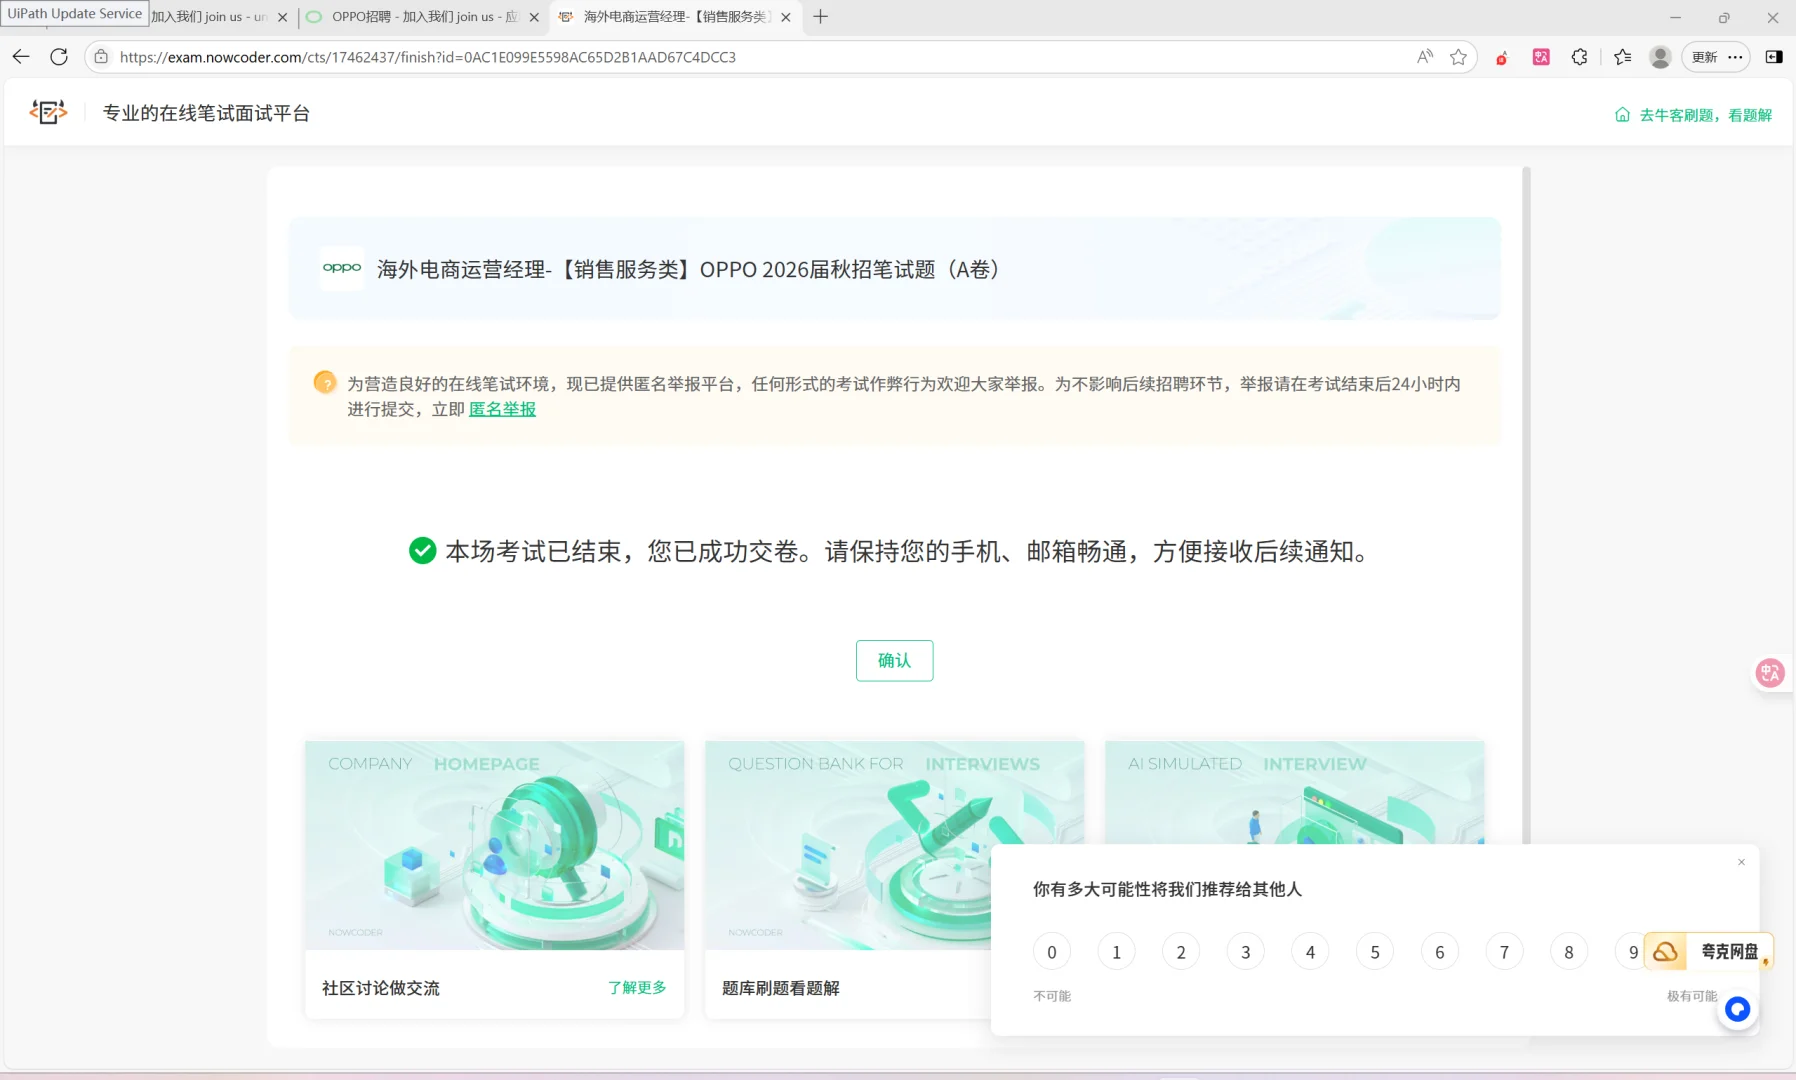
Task: Rate recommendation likelihood as 4
Action: pyautogui.click(x=1310, y=952)
